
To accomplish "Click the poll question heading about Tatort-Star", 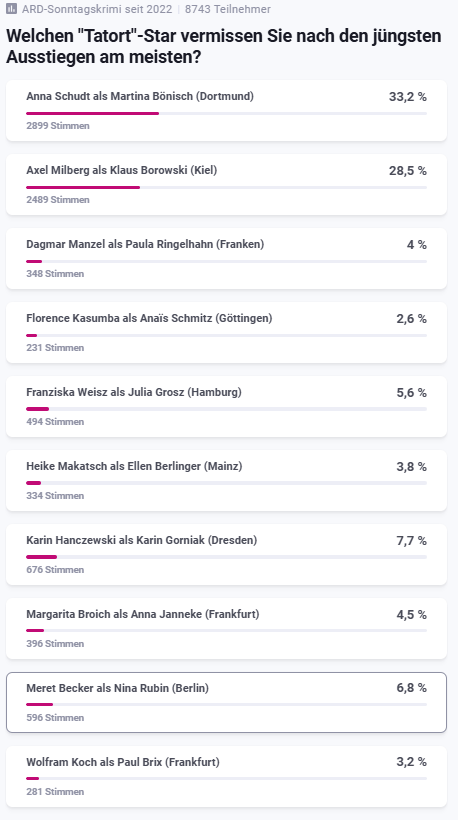I will pos(224,47).
